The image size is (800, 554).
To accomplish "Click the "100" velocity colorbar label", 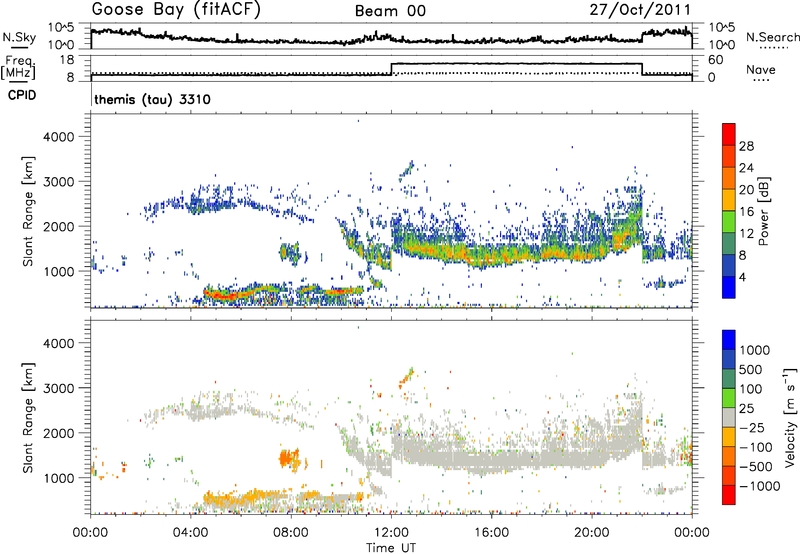I will (751, 389).
